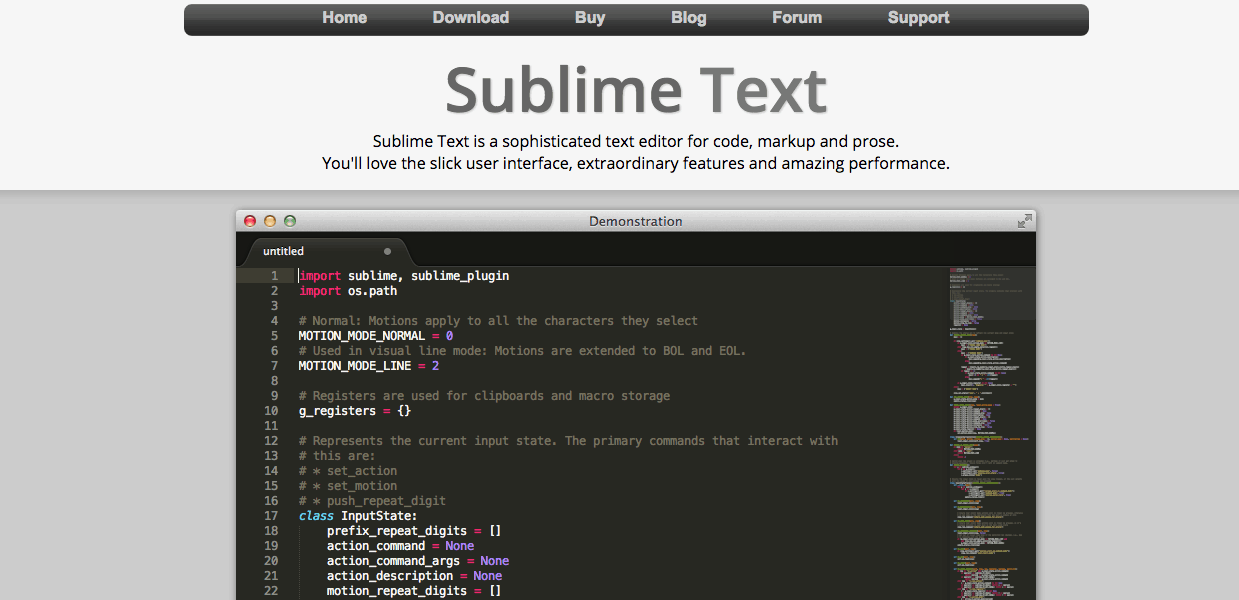Visit the Blog from navigation bar
1239x600 pixels.
coord(688,18)
